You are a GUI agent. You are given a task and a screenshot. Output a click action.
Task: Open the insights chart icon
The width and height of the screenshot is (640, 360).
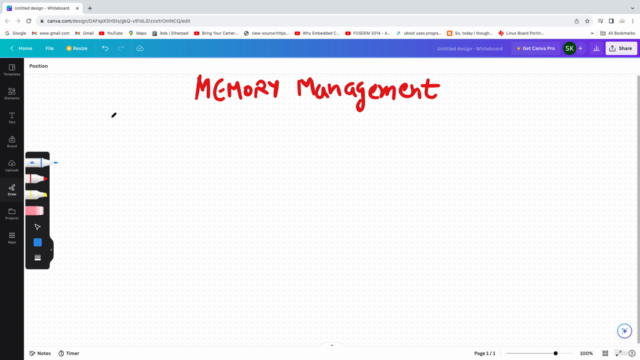pos(596,48)
